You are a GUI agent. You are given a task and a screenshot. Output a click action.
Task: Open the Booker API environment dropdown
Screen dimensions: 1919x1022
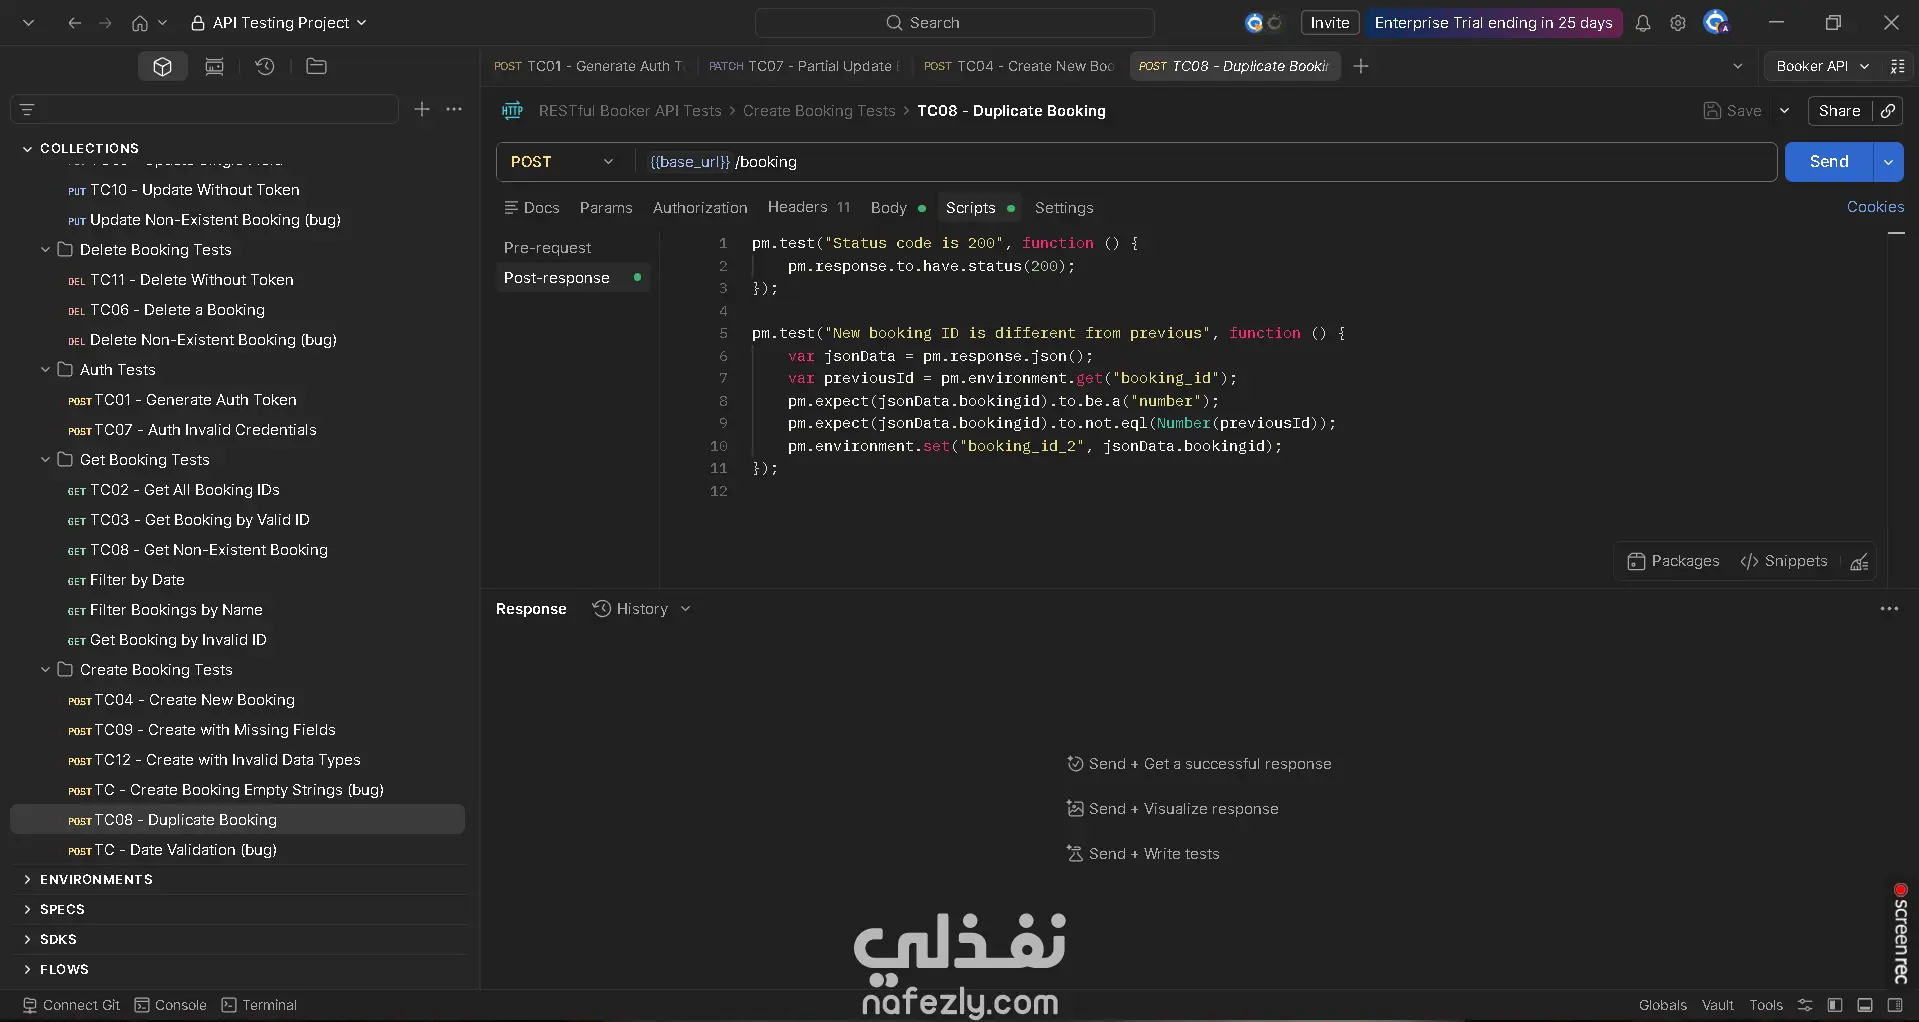point(1822,66)
